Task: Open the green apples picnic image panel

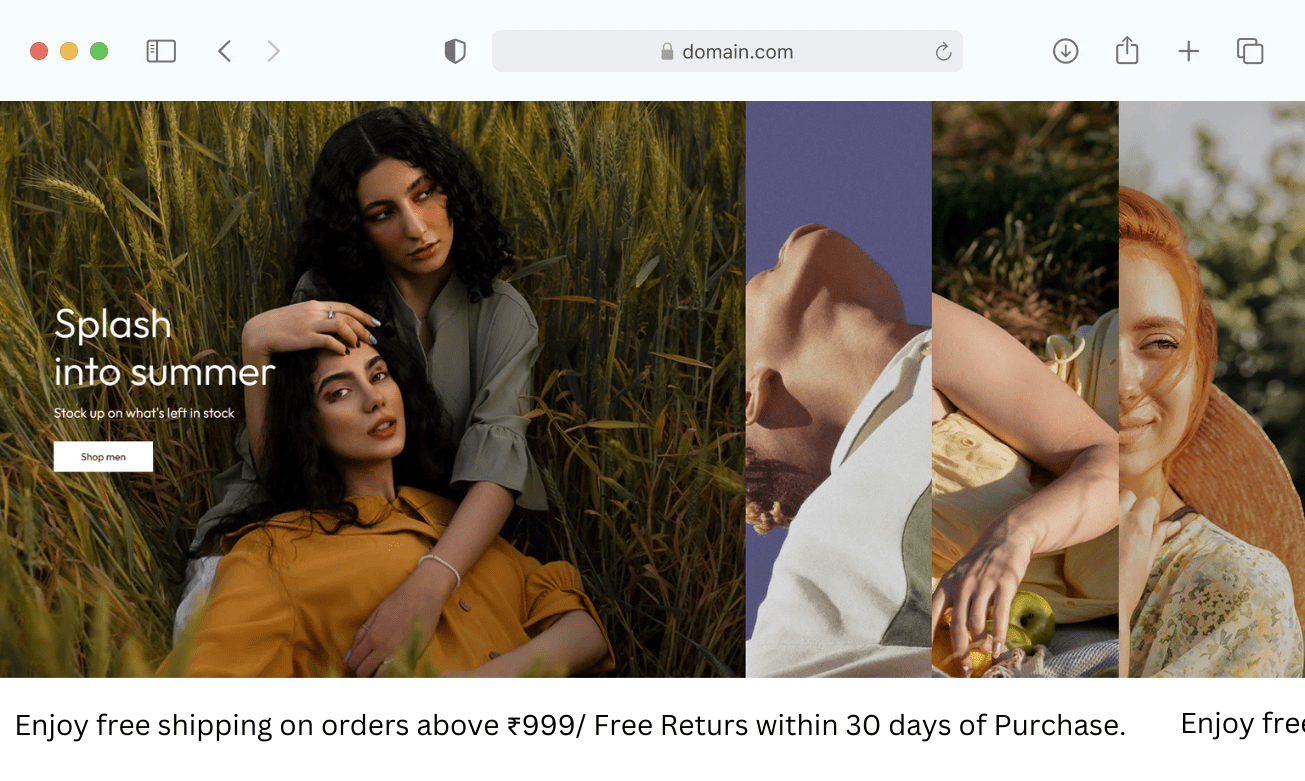Action: (x=1025, y=389)
